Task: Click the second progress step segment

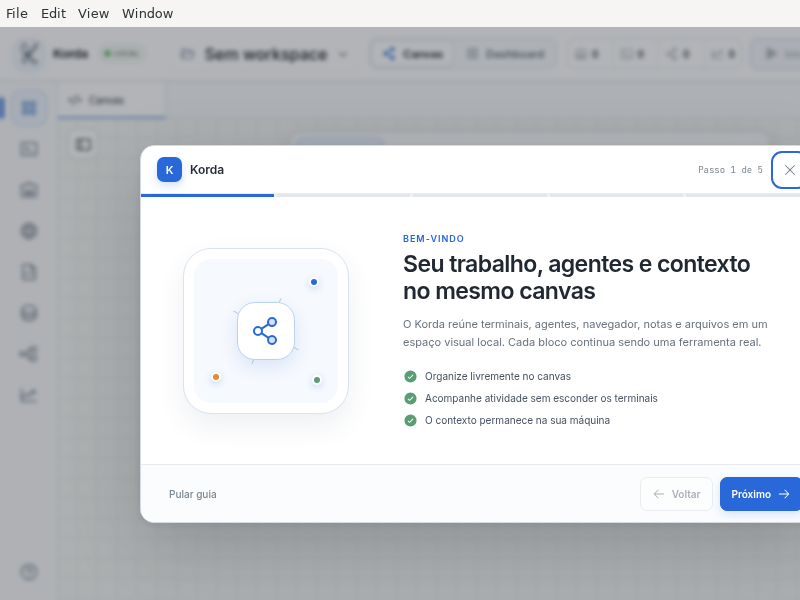Action: click(344, 195)
